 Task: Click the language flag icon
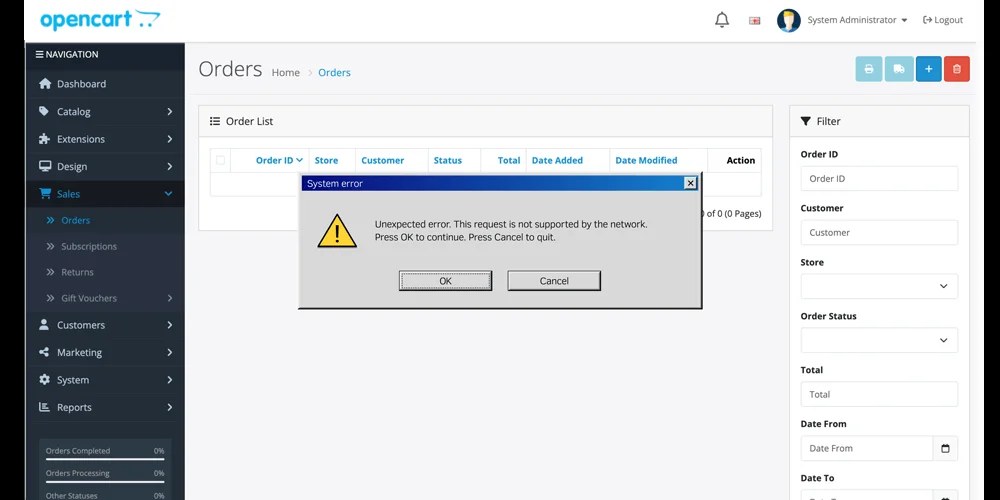coord(754,20)
